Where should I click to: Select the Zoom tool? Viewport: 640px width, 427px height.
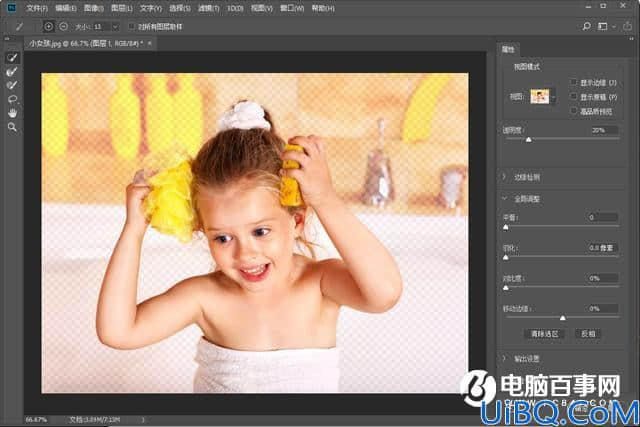(12, 127)
